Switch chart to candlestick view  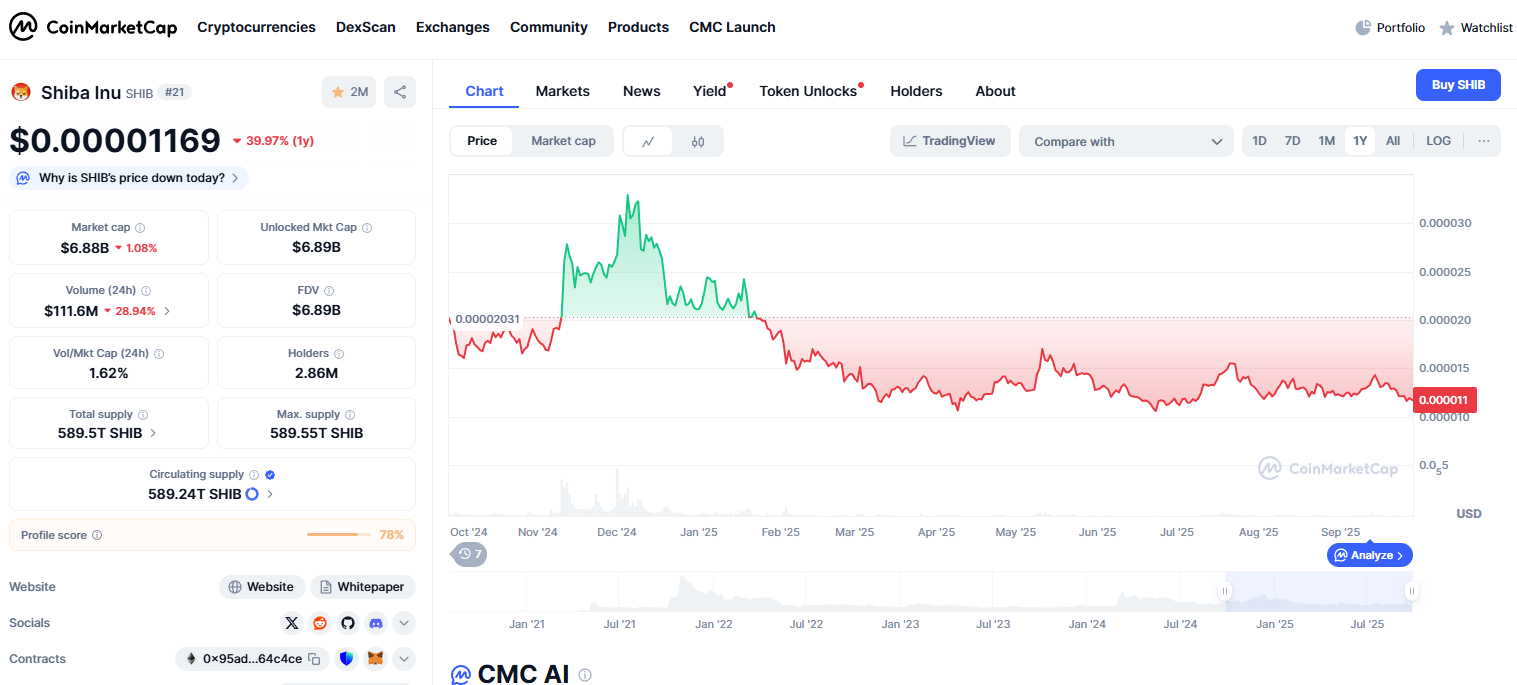(698, 141)
